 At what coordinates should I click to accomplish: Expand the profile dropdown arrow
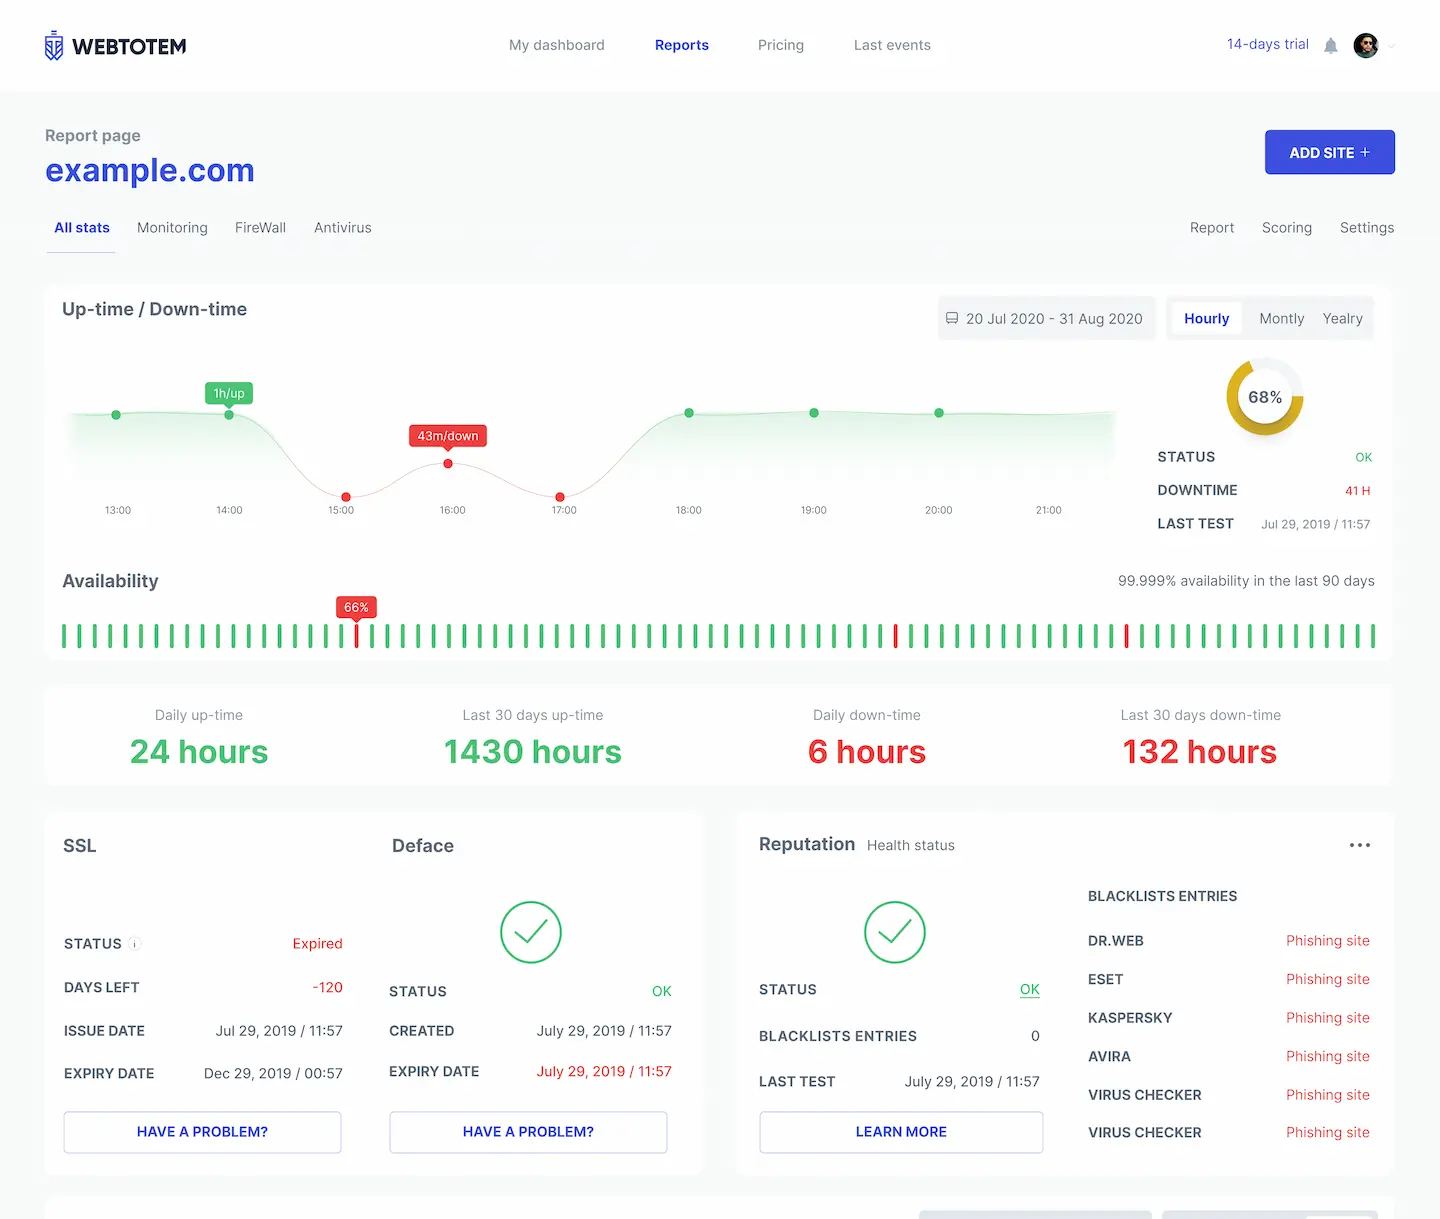tap(1391, 46)
